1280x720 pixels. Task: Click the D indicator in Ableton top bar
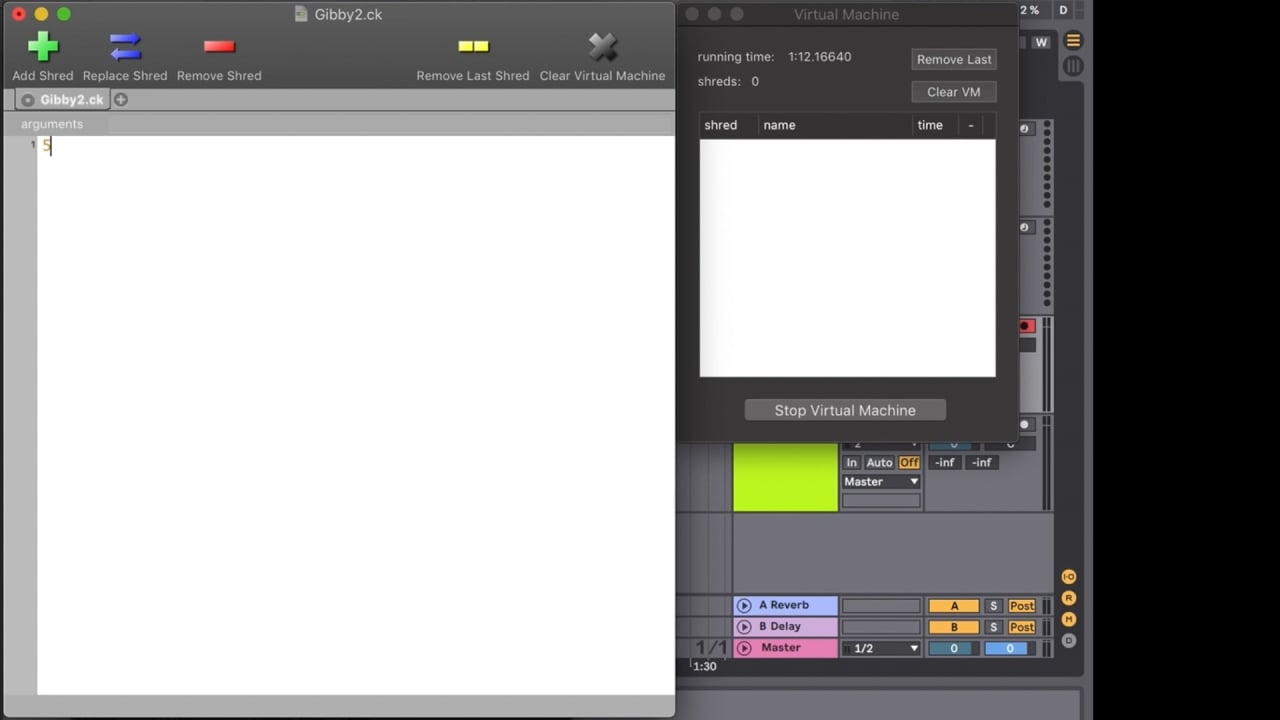coord(1063,10)
